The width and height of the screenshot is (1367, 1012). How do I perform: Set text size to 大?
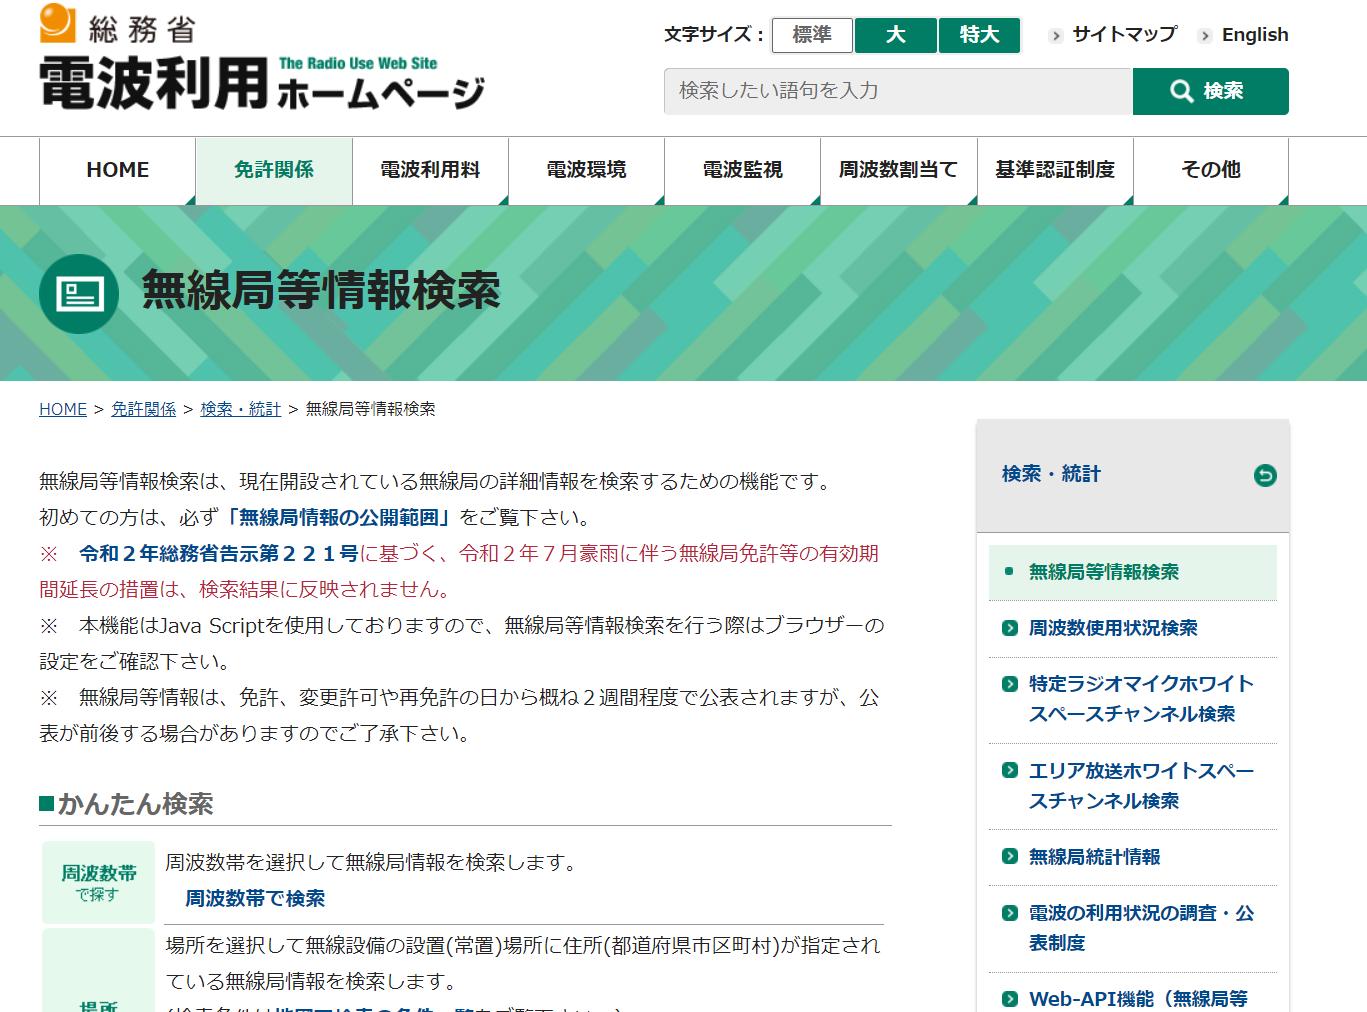[895, 35]
